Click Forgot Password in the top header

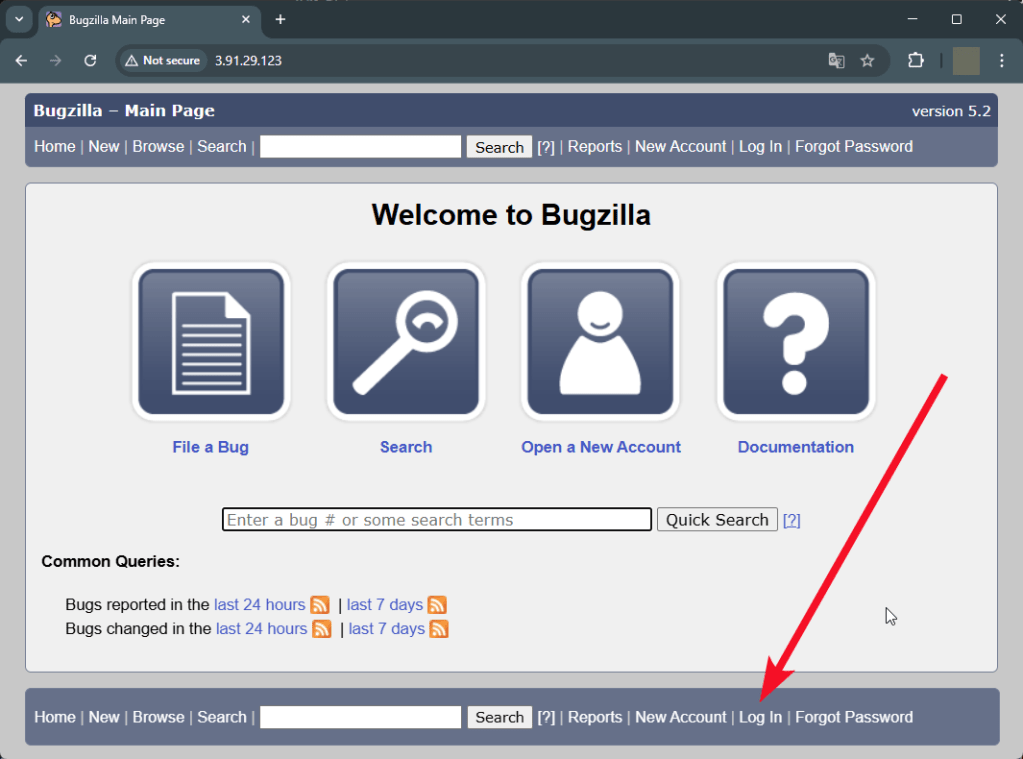point(853,147)
